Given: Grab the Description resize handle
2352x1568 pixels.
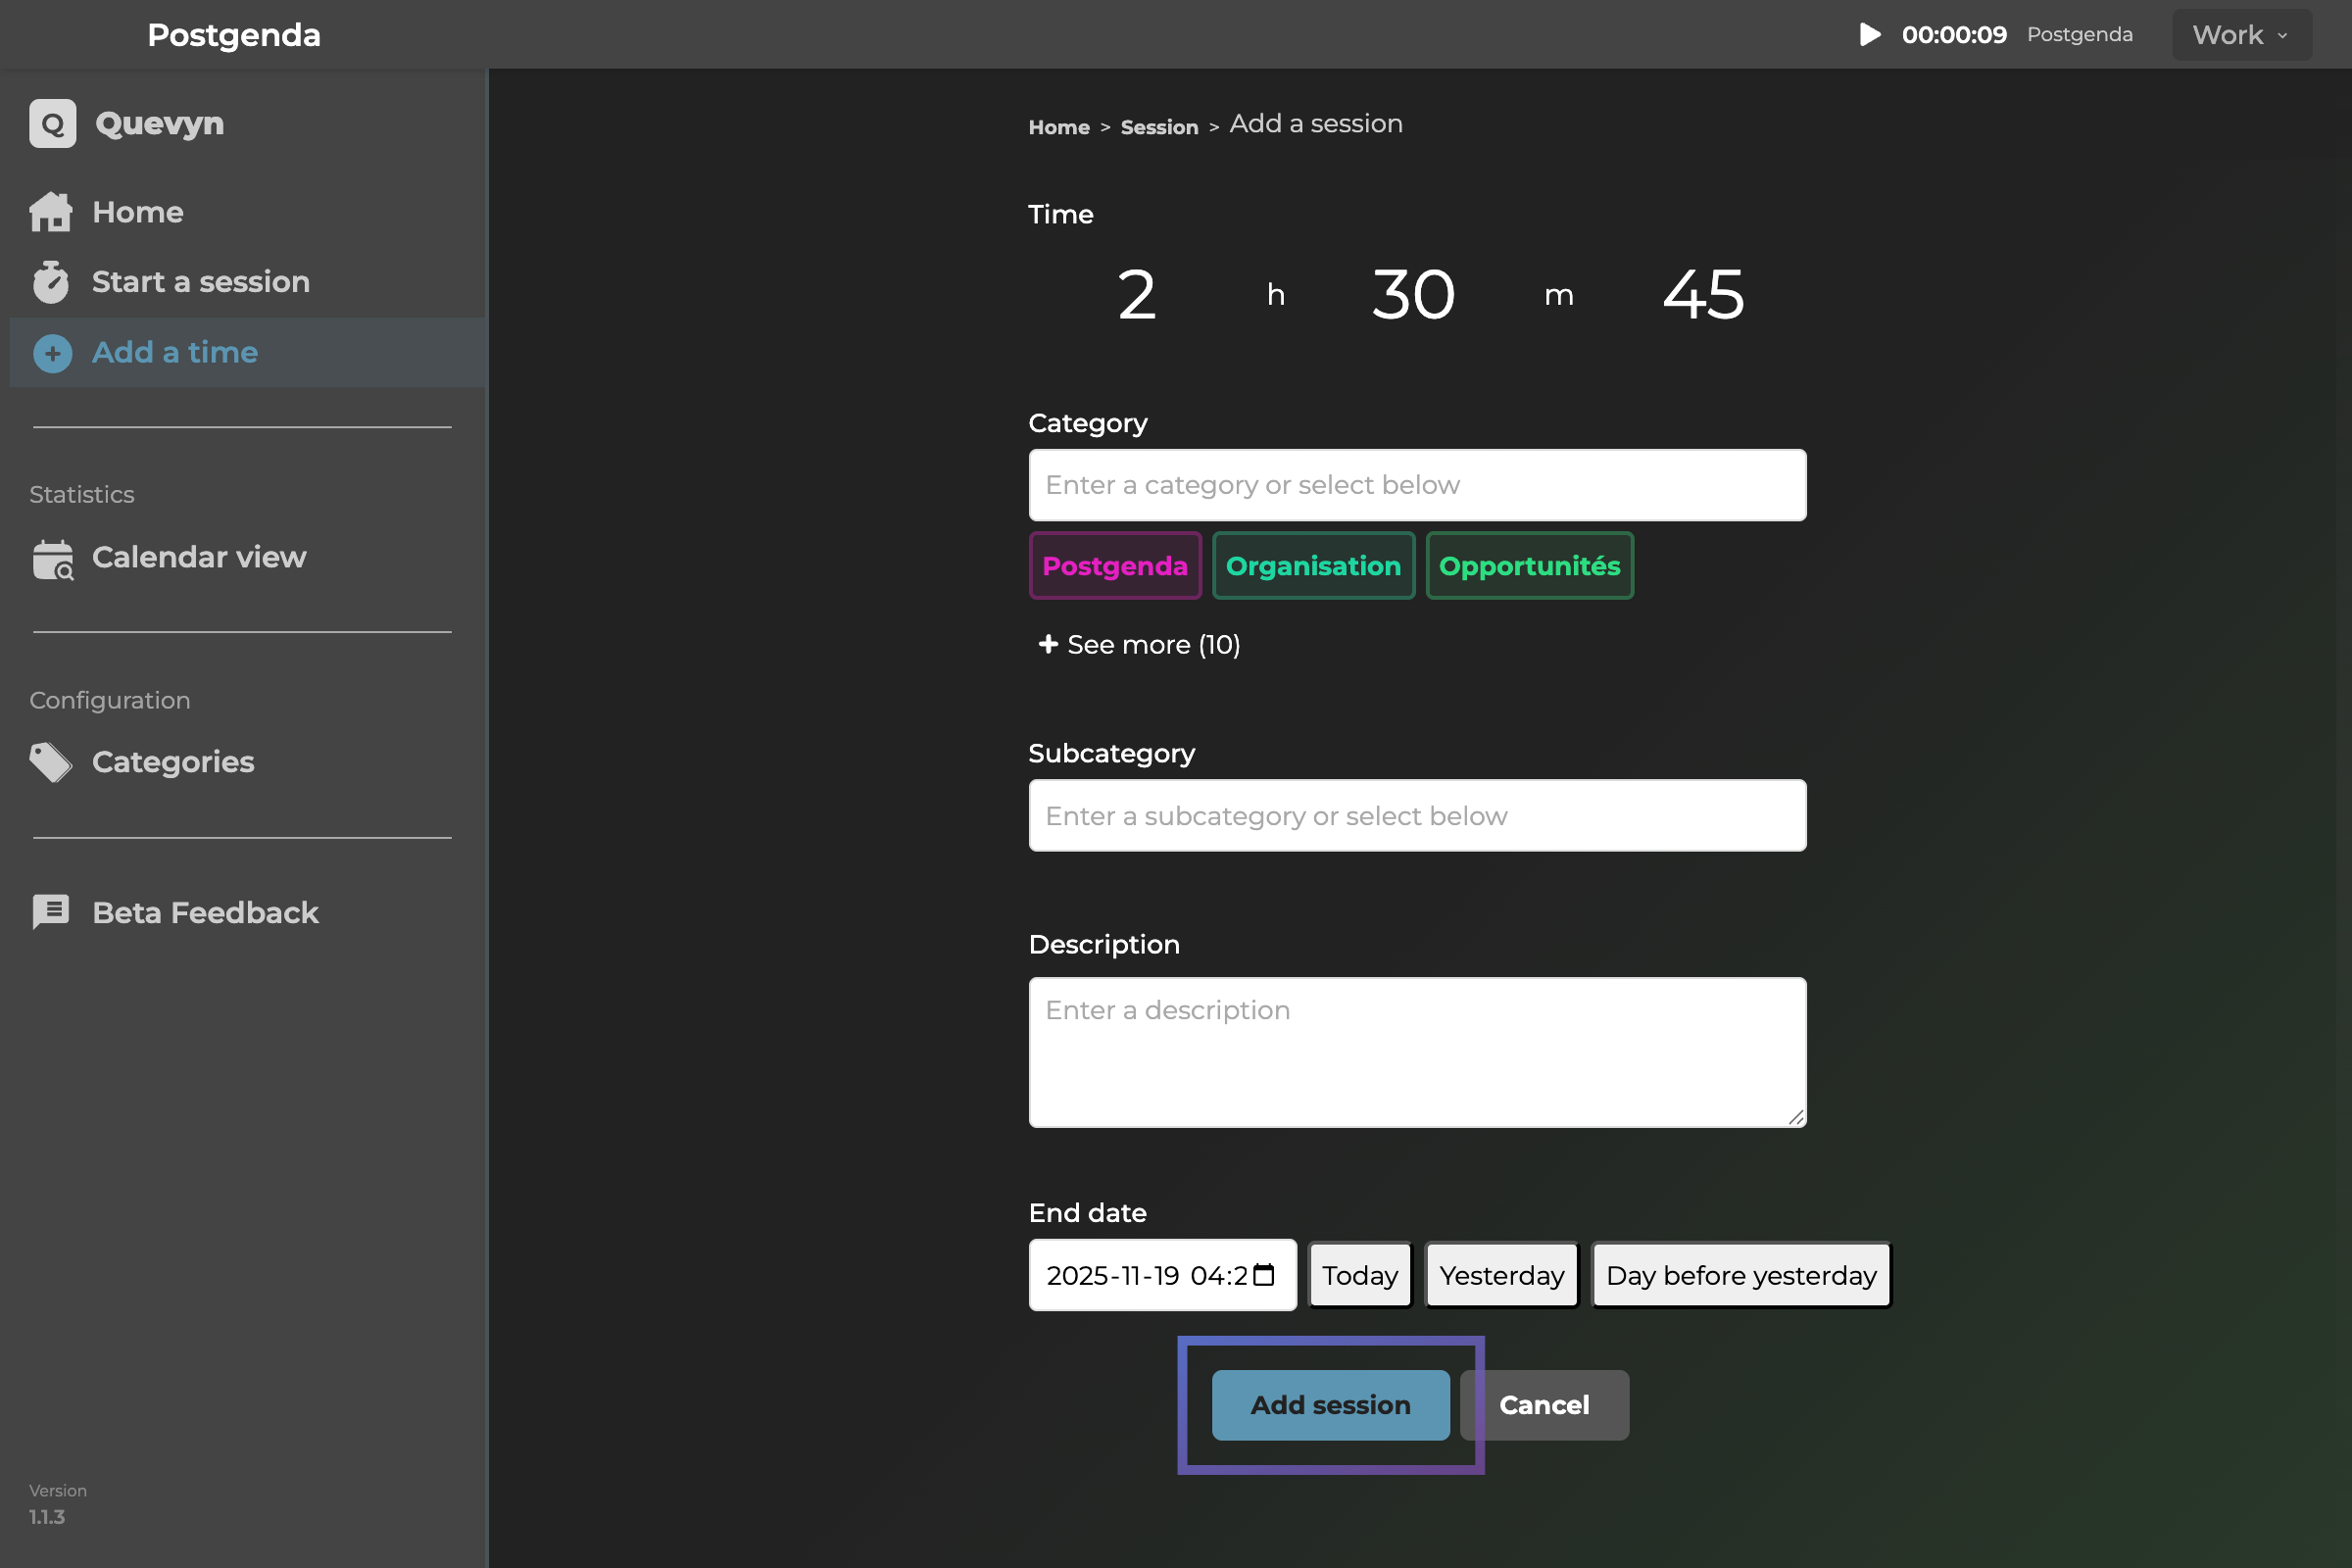Looking at the screenshot, I should tap(1796, 1117).
